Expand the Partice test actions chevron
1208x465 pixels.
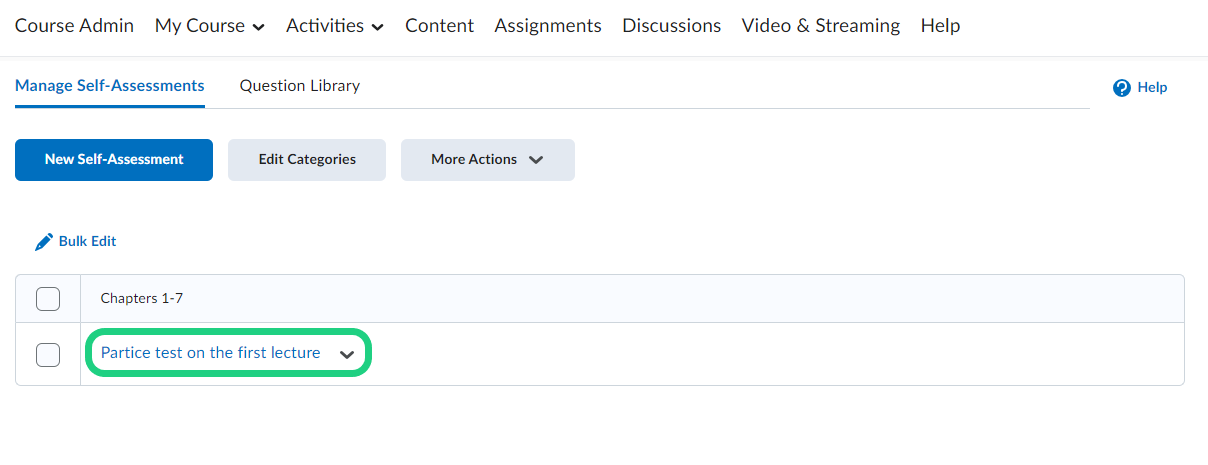point(347,354)
